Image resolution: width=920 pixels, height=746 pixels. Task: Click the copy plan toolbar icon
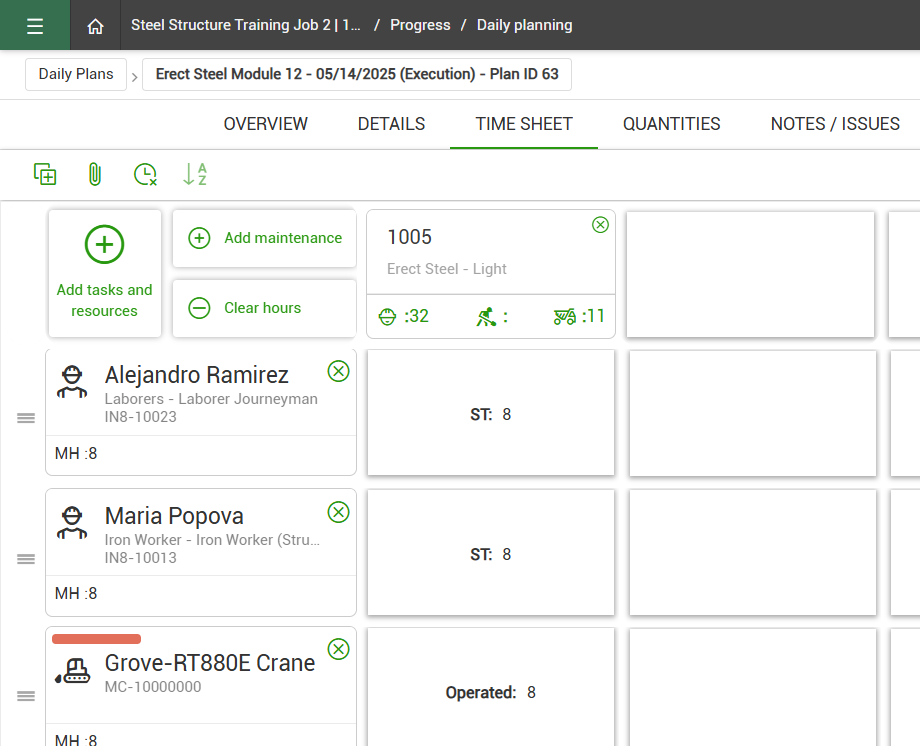tap(45, 174)
